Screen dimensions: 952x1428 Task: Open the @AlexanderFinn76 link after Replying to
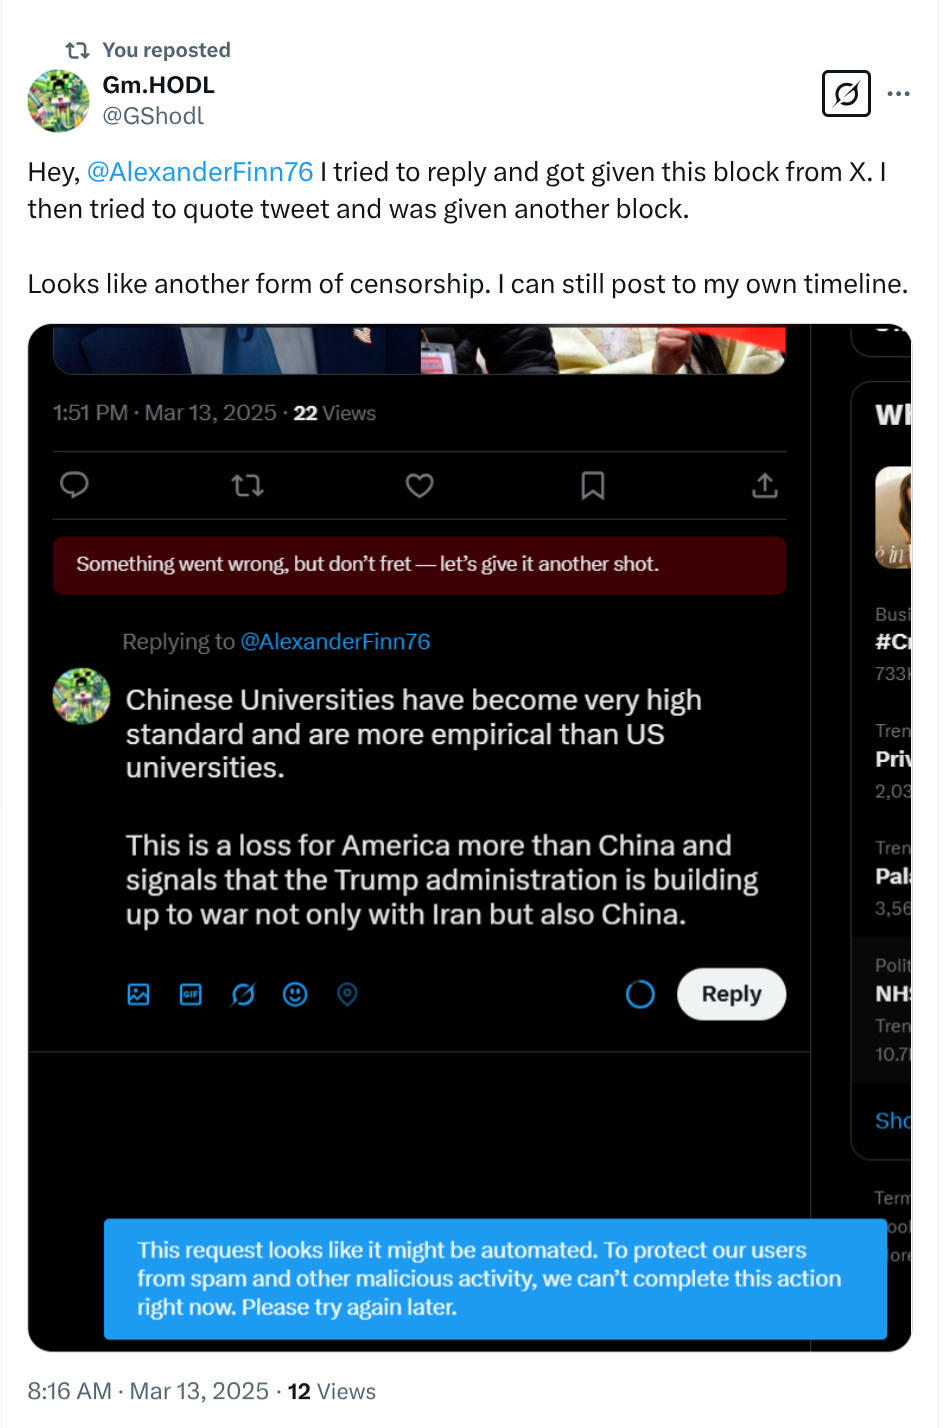click(x=335, y=642)
